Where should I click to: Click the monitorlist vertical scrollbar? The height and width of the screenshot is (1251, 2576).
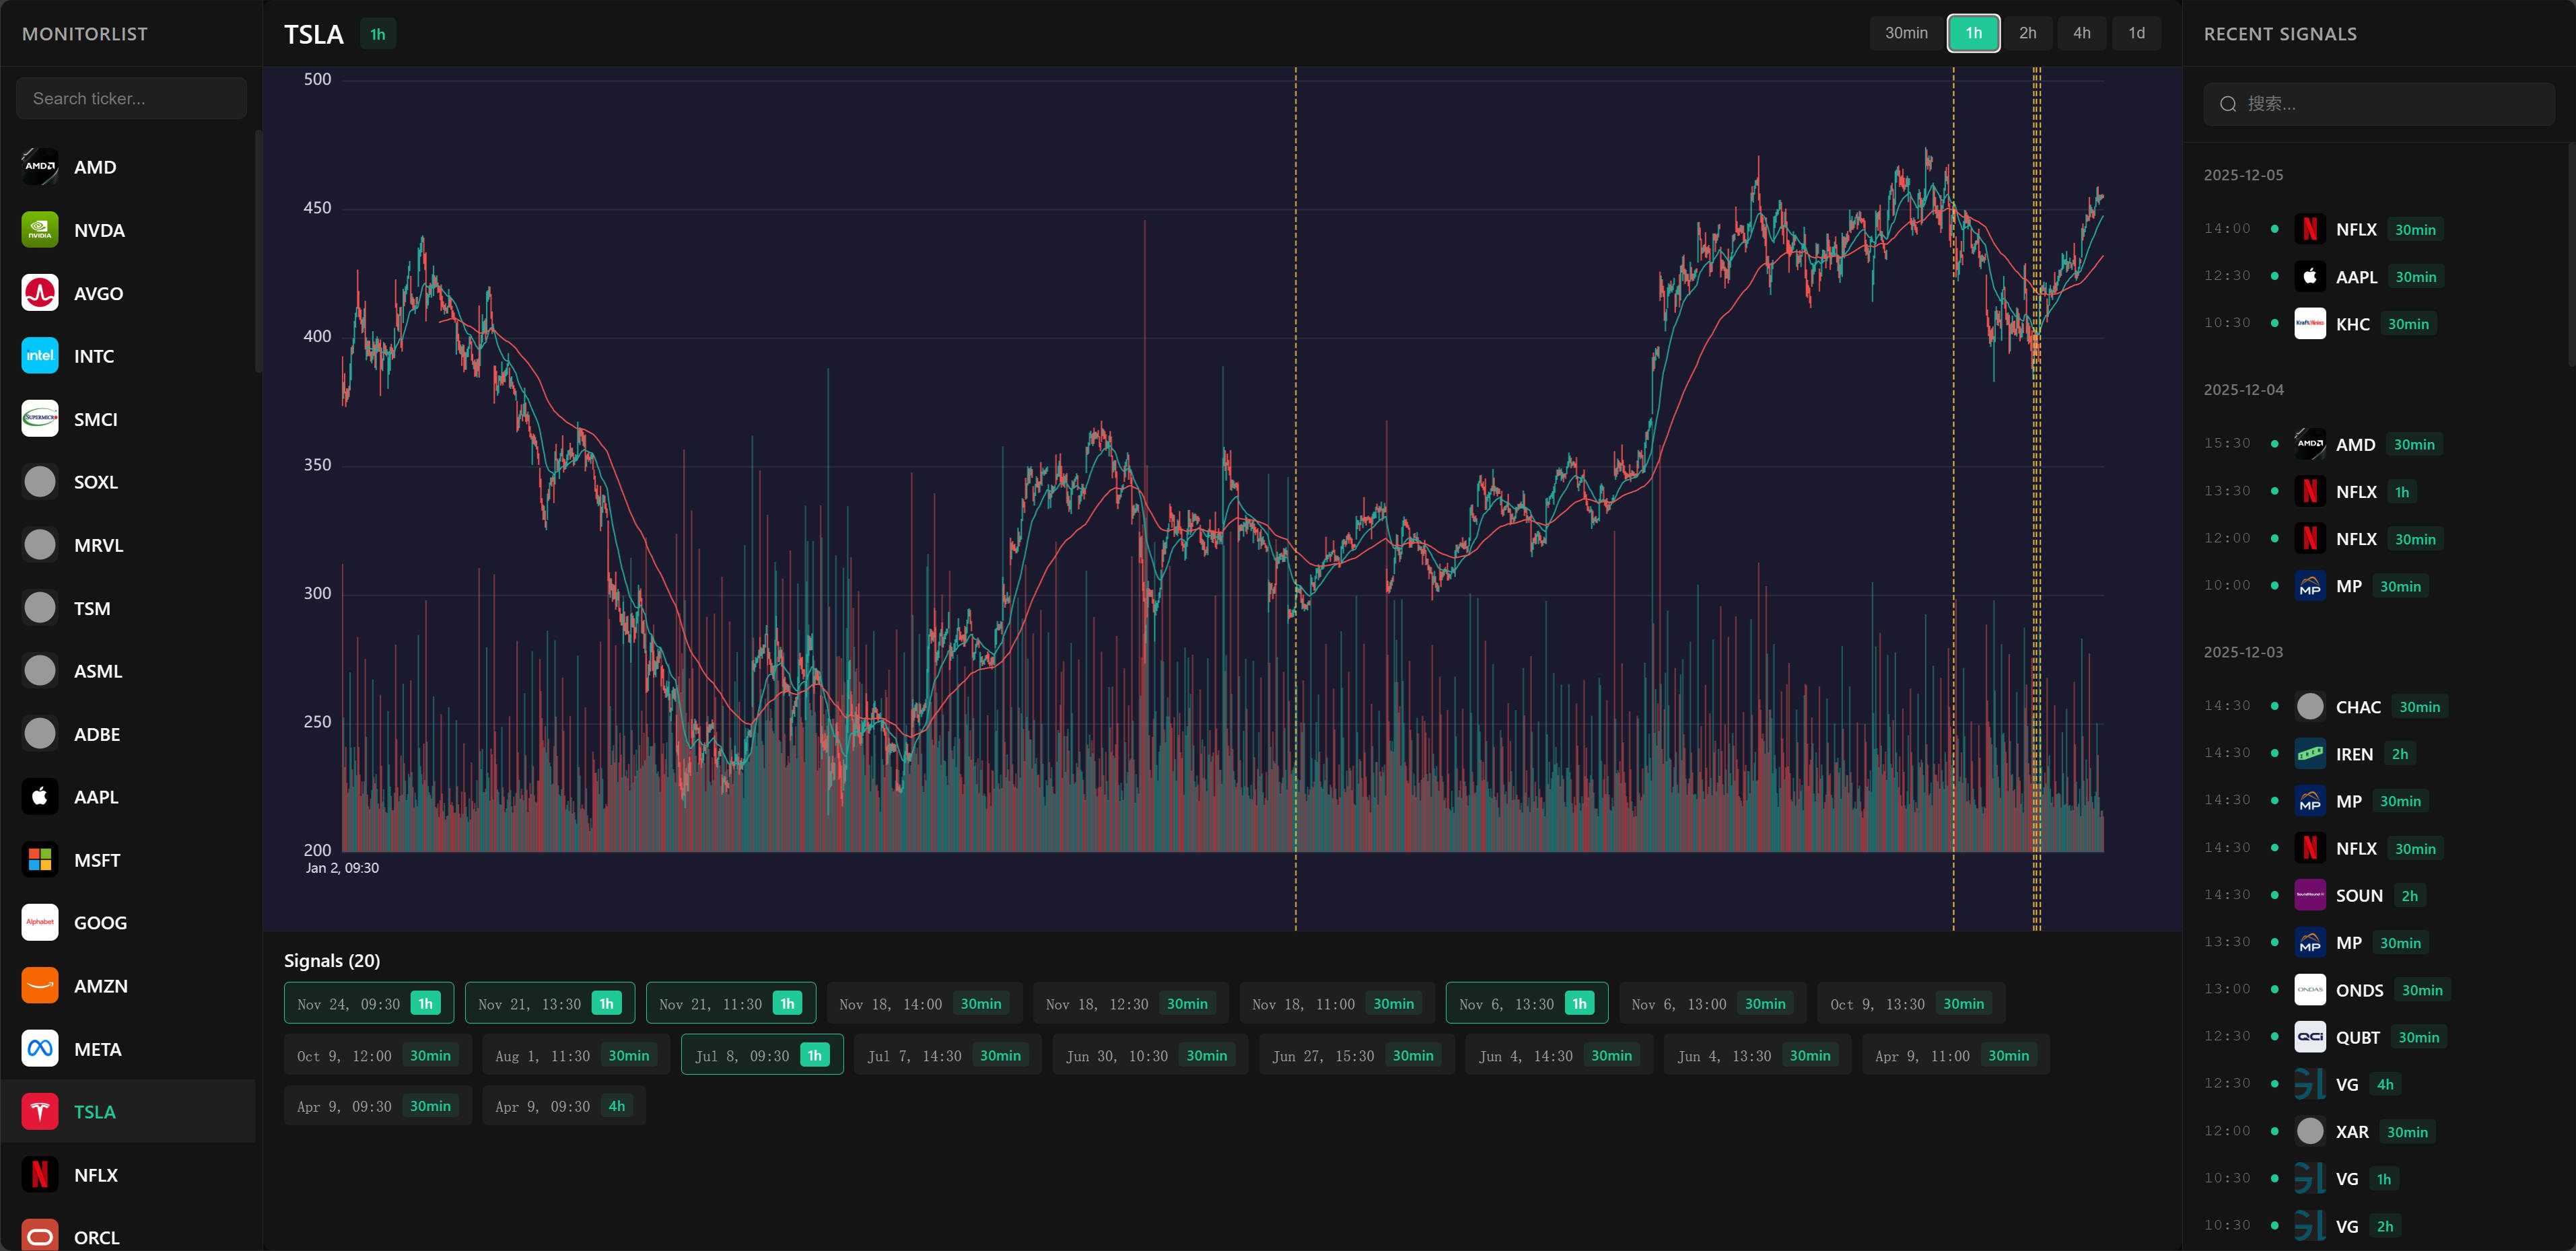pos(258,250)
